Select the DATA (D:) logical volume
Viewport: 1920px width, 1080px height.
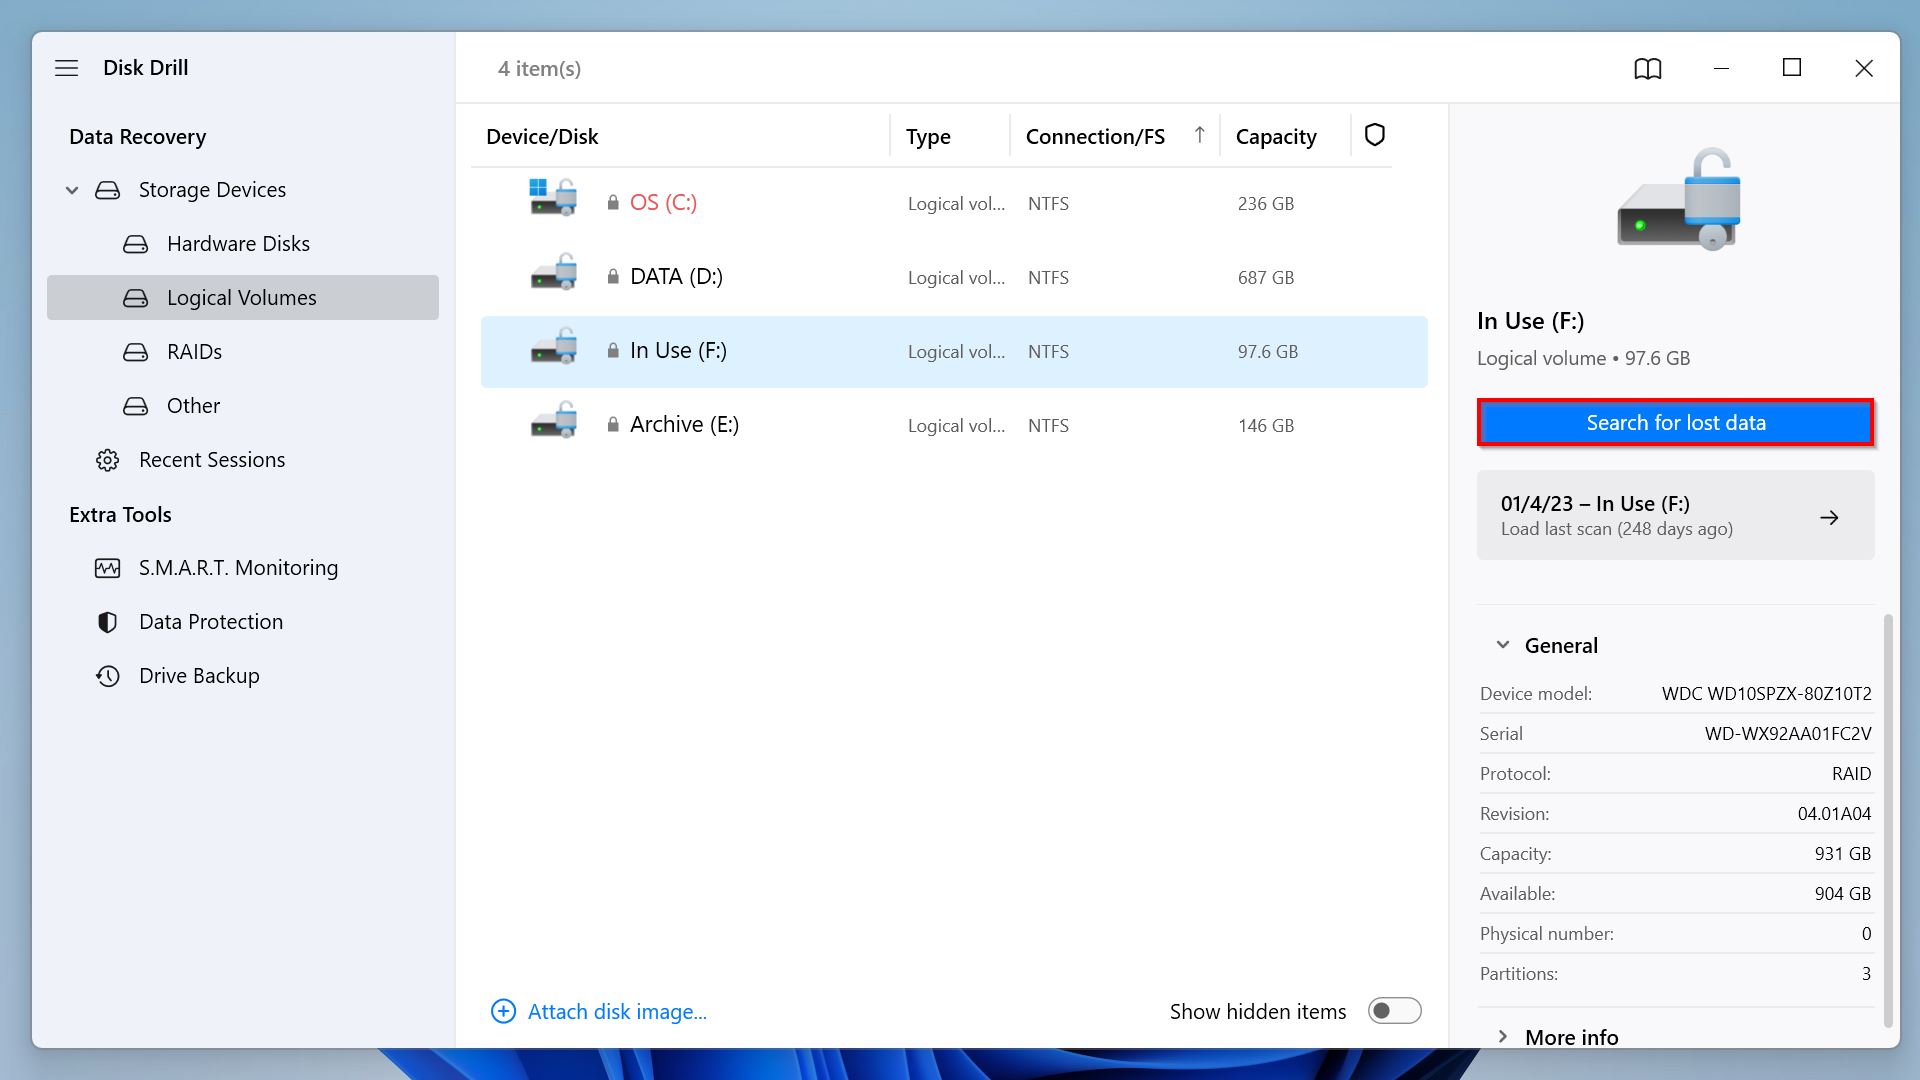point(676,277)
